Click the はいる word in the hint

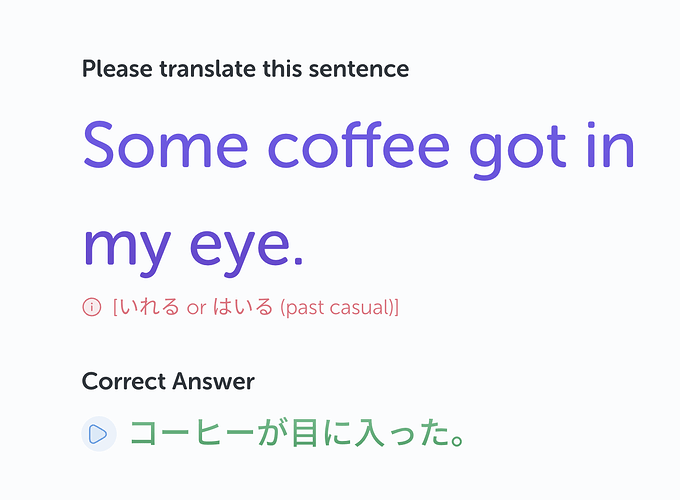243,307
